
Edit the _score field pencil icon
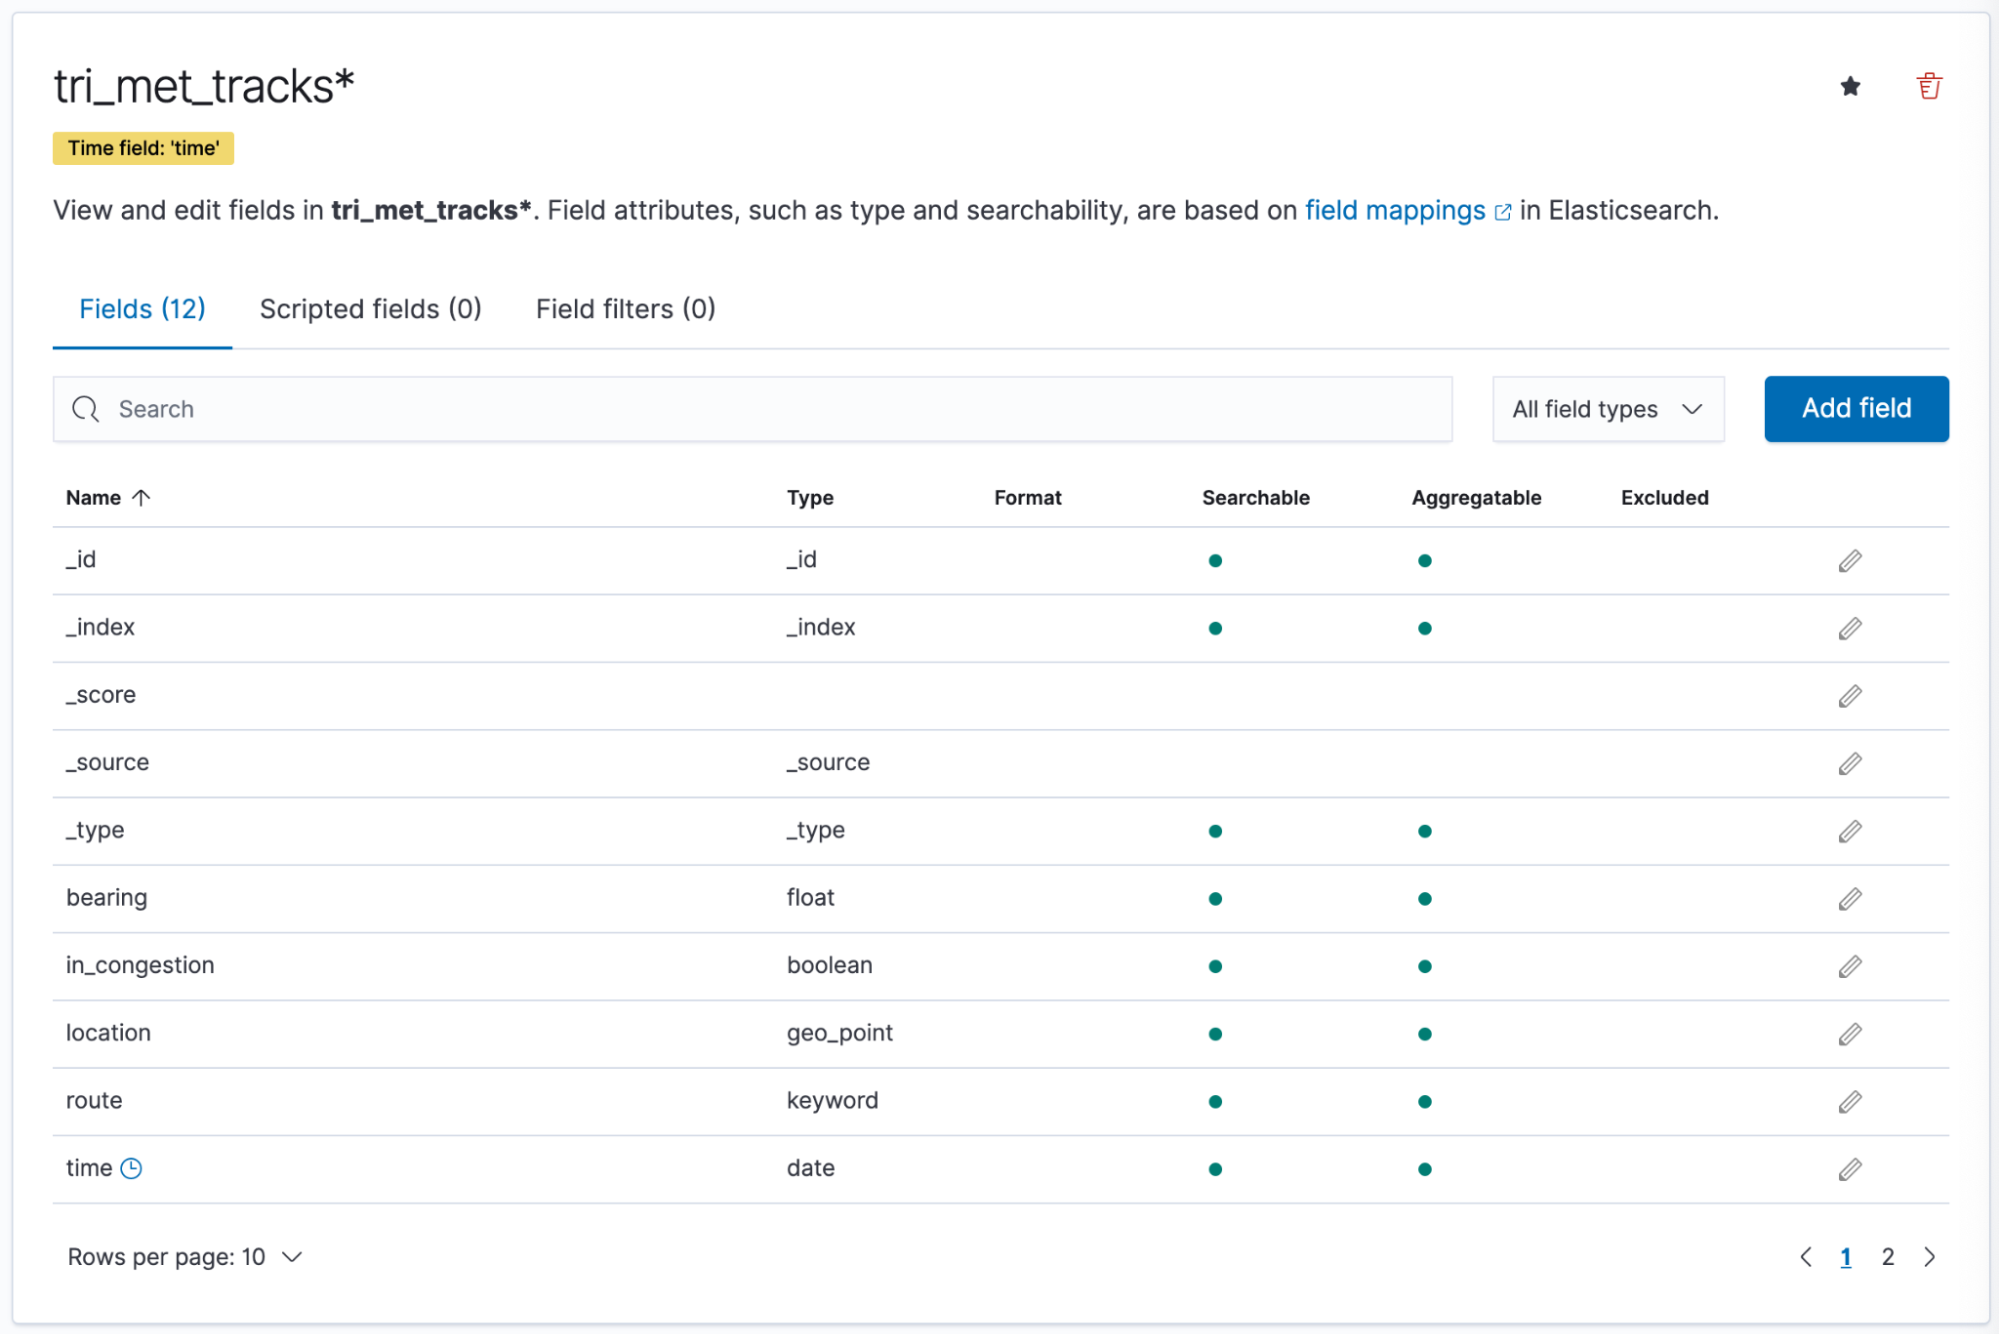pyautogui.click(x=1850, y=696)
